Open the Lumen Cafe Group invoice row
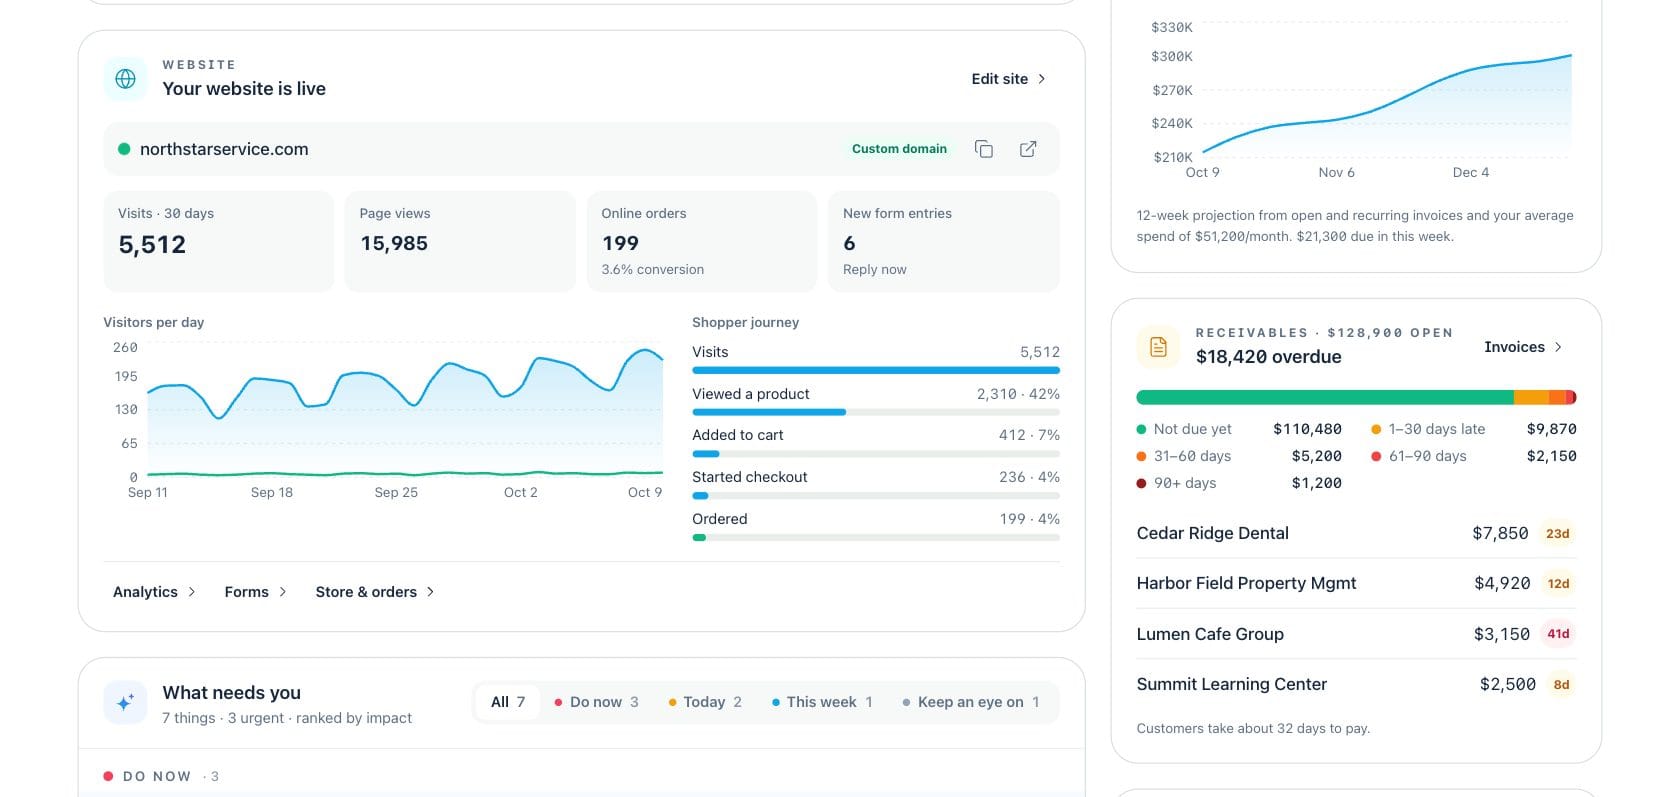Image resolution: width=1680 pixels, height=797 pixels. click(1357, 634)
